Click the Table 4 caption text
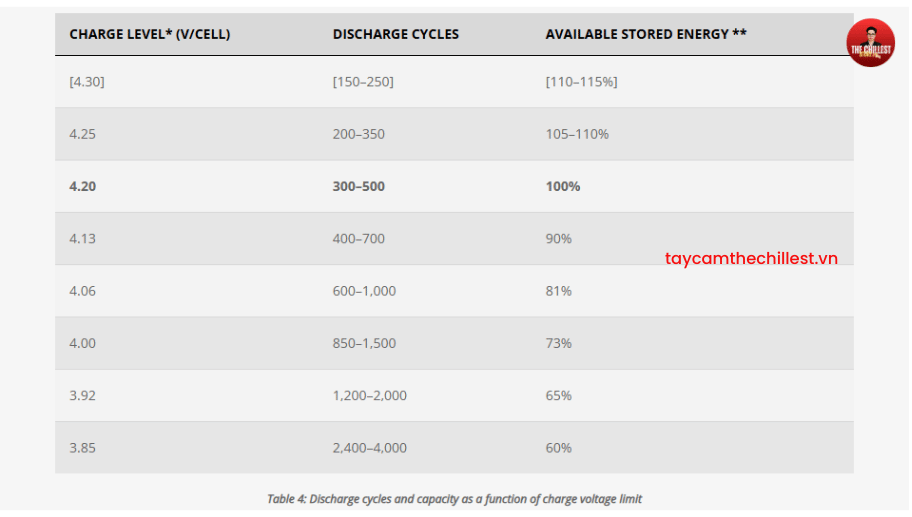 454,498
